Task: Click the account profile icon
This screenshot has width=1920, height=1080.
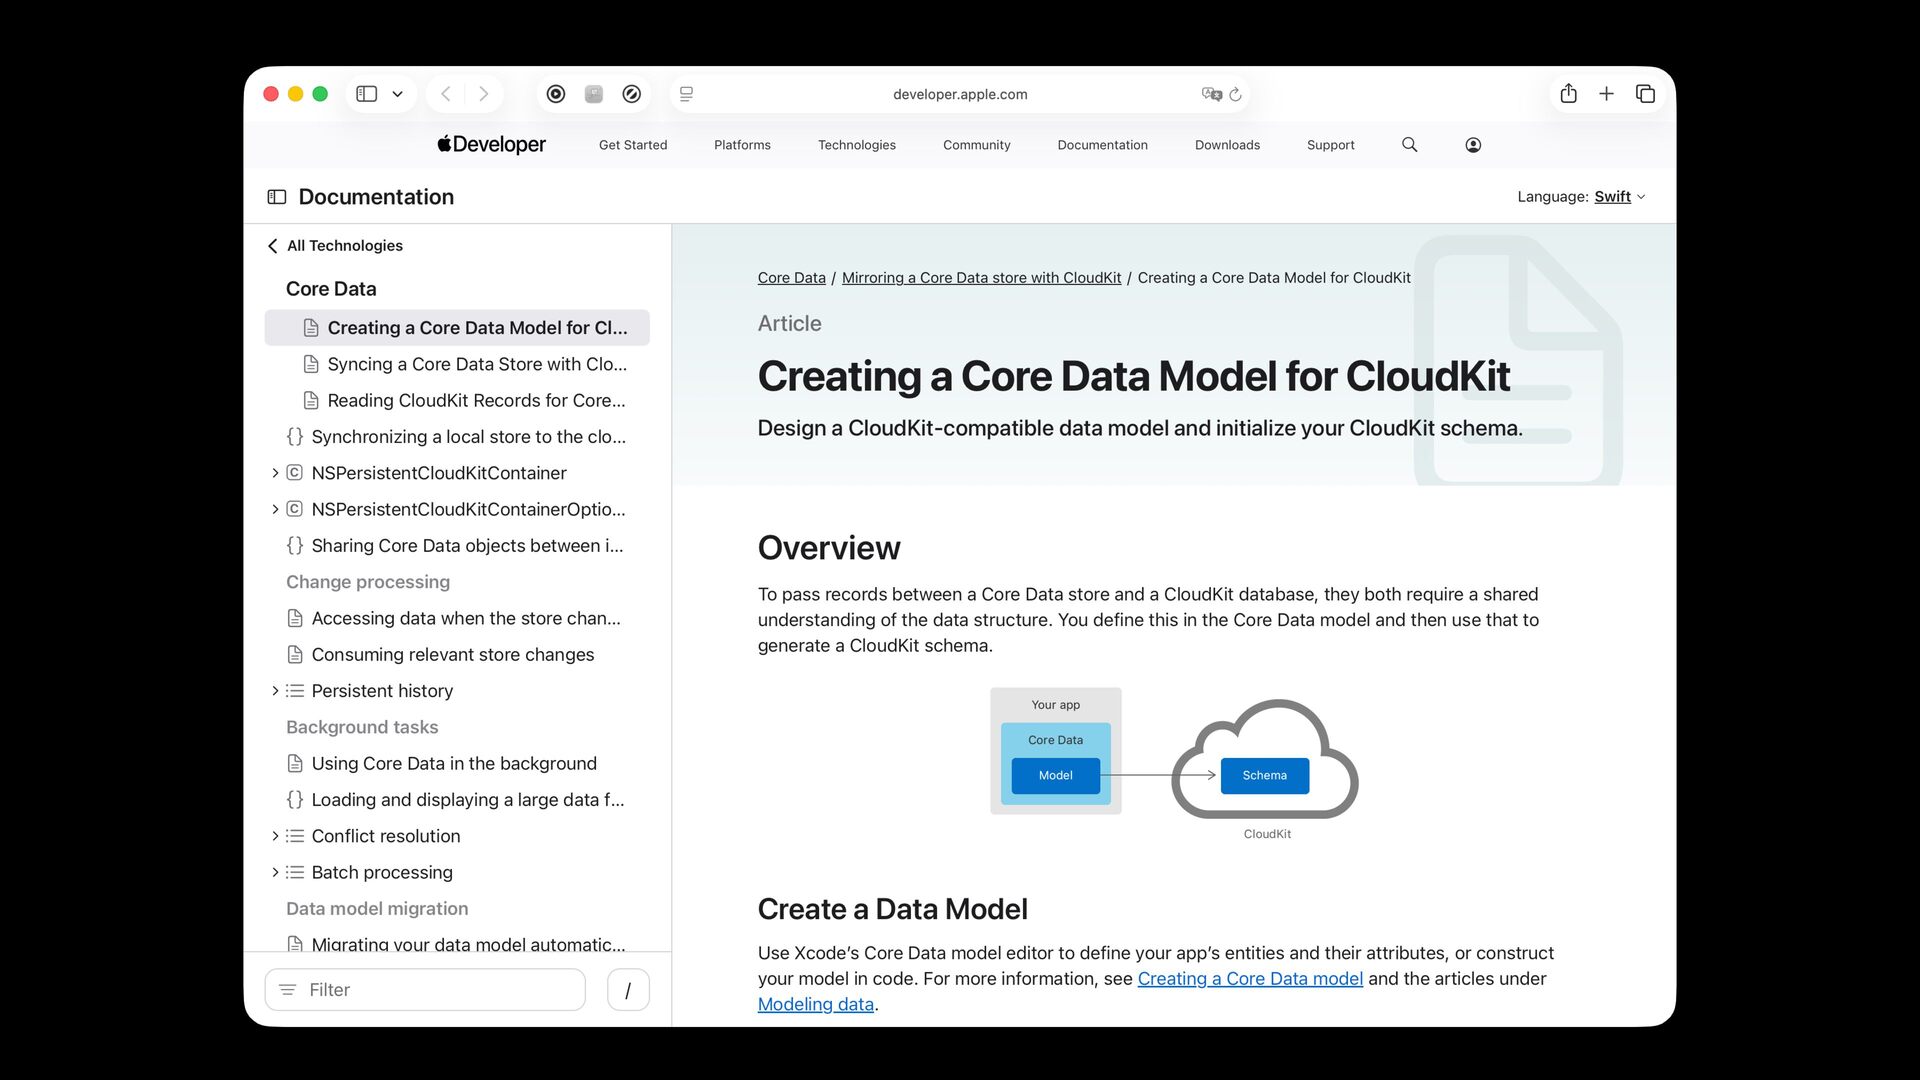Action: click(x=1473, y=145)
